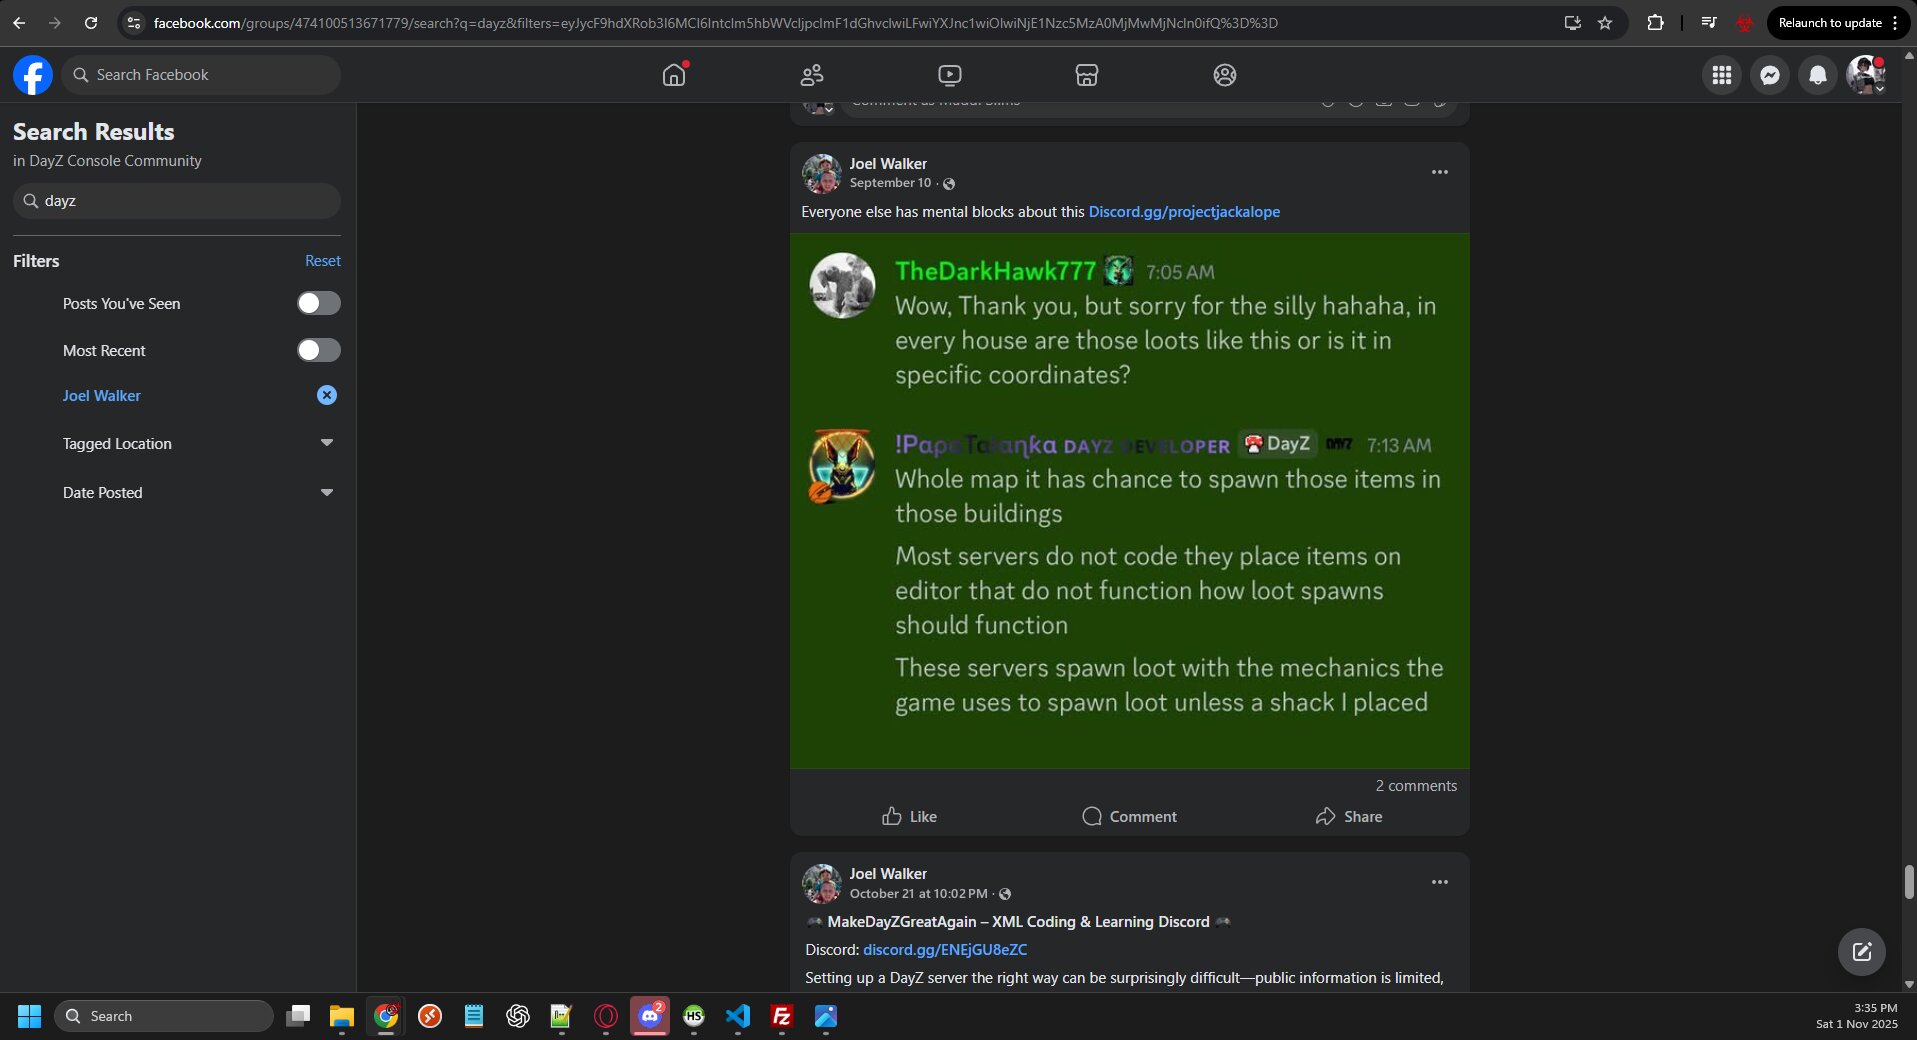Open FileZilla from the taskbar
This screenshot has height=1040, width=1917.
click(x=782, y=1016)
